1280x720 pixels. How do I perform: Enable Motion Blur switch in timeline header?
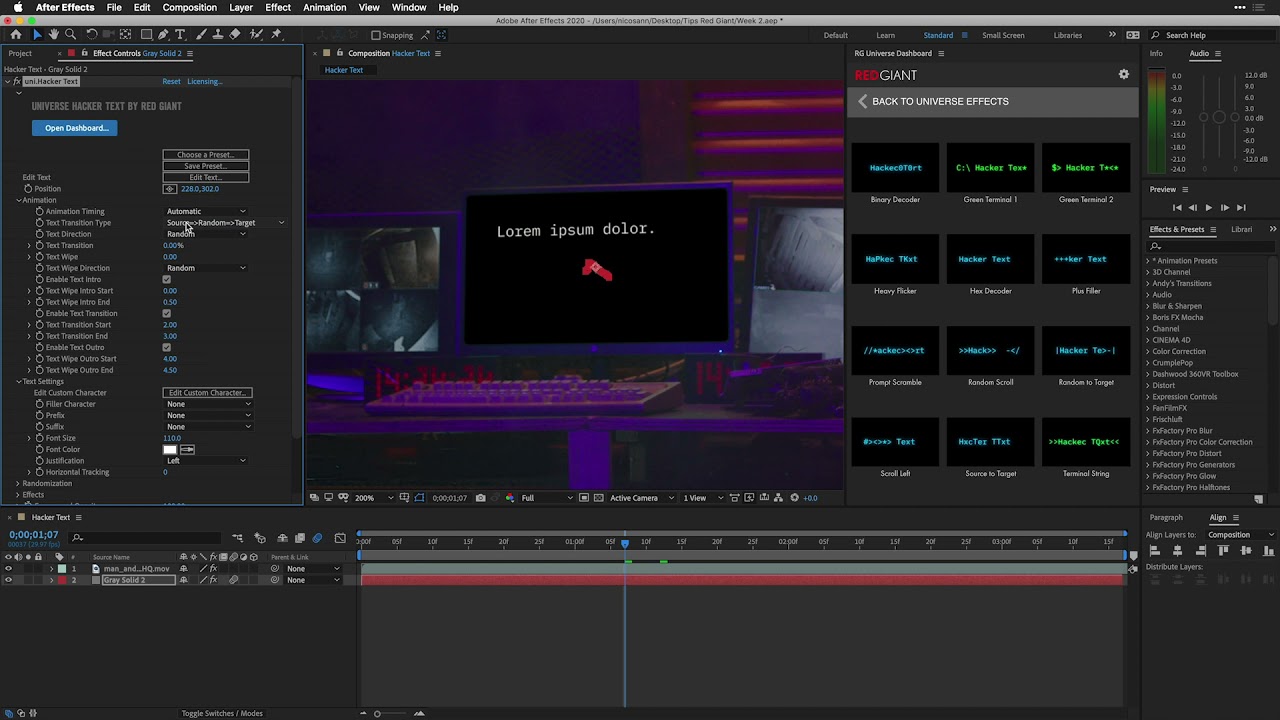[x=318, y=538]
